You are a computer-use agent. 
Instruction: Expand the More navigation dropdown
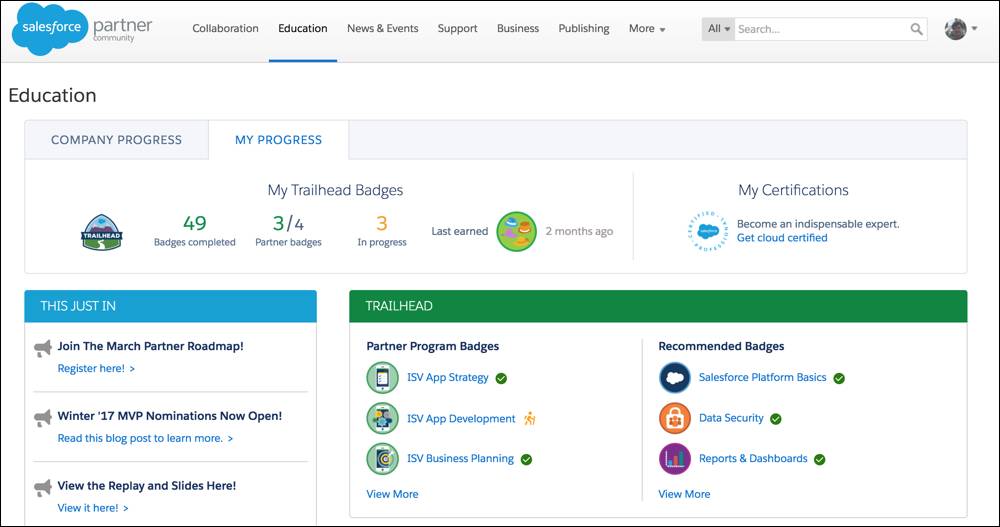pos(647,29)
